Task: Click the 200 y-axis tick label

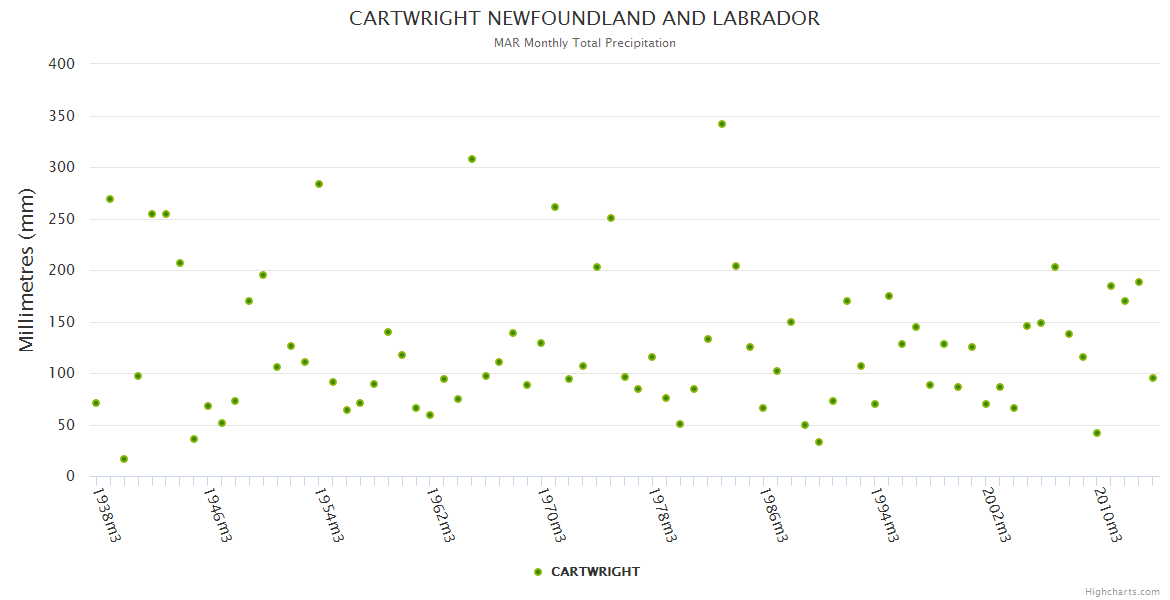Action: point(62,270)
